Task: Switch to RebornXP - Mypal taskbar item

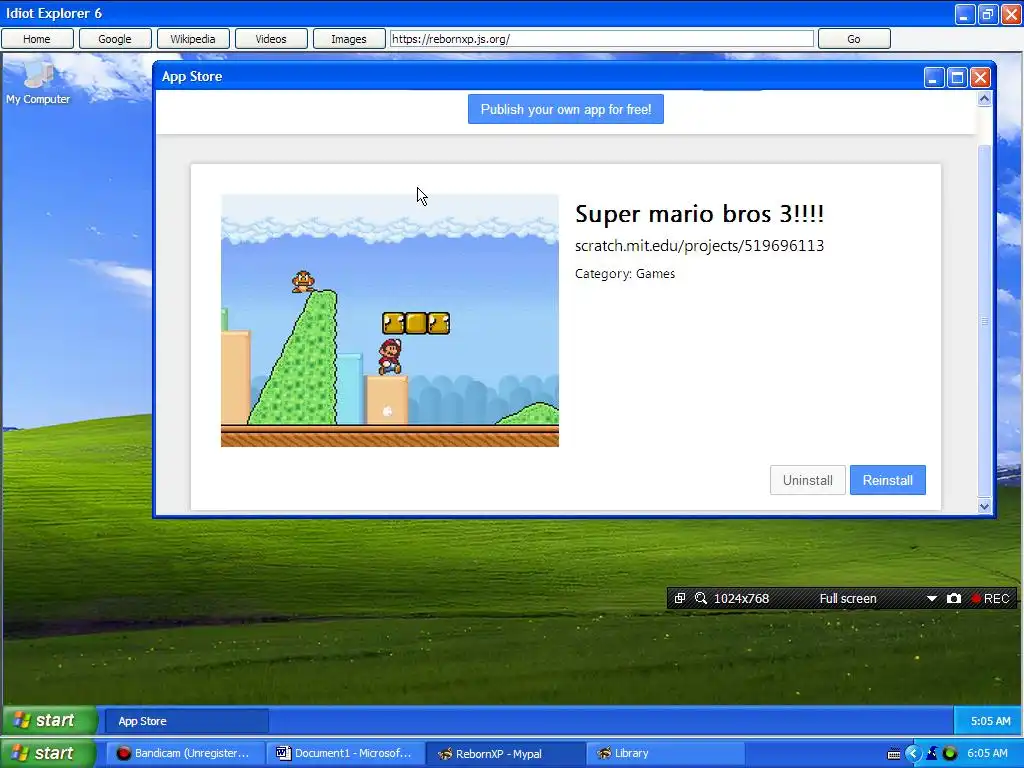Action: coord(507,753)
